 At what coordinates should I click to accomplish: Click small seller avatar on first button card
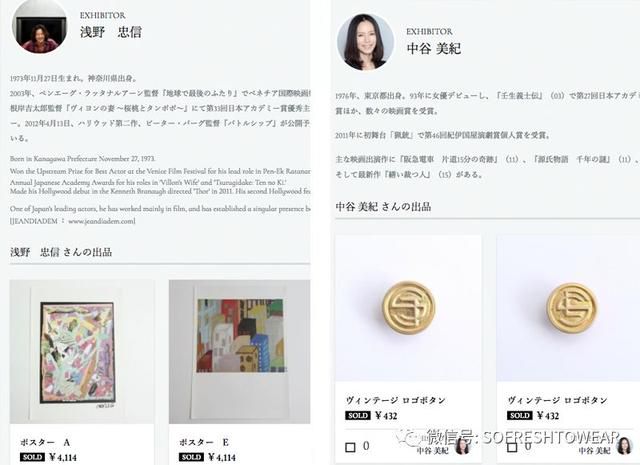[462, 445]
